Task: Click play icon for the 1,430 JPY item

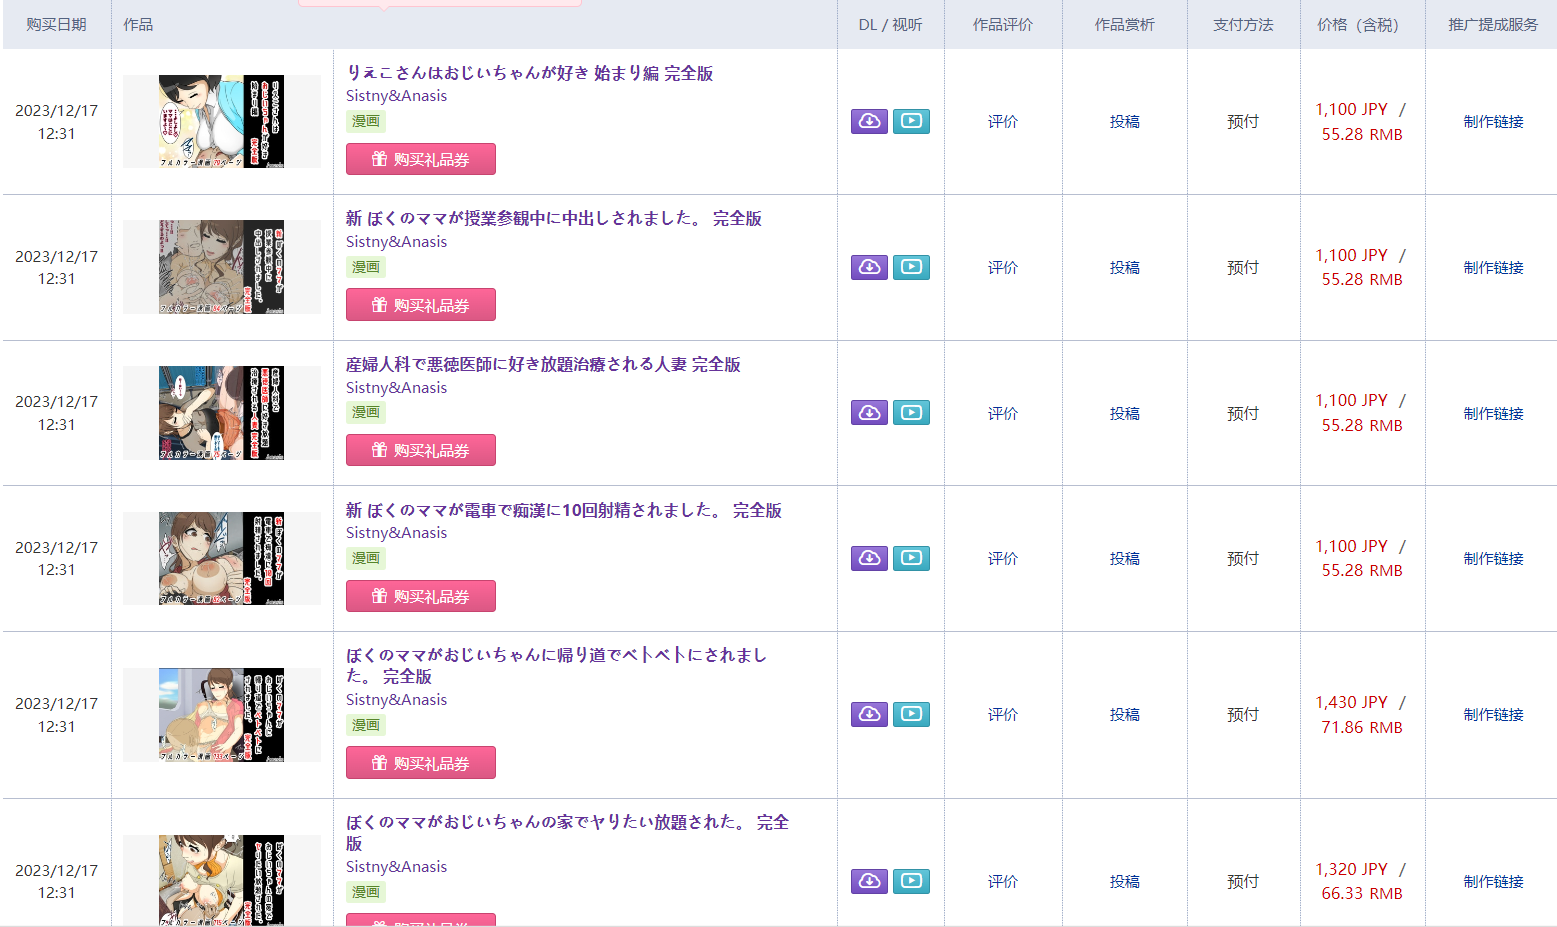Action: tap(911, 714)
